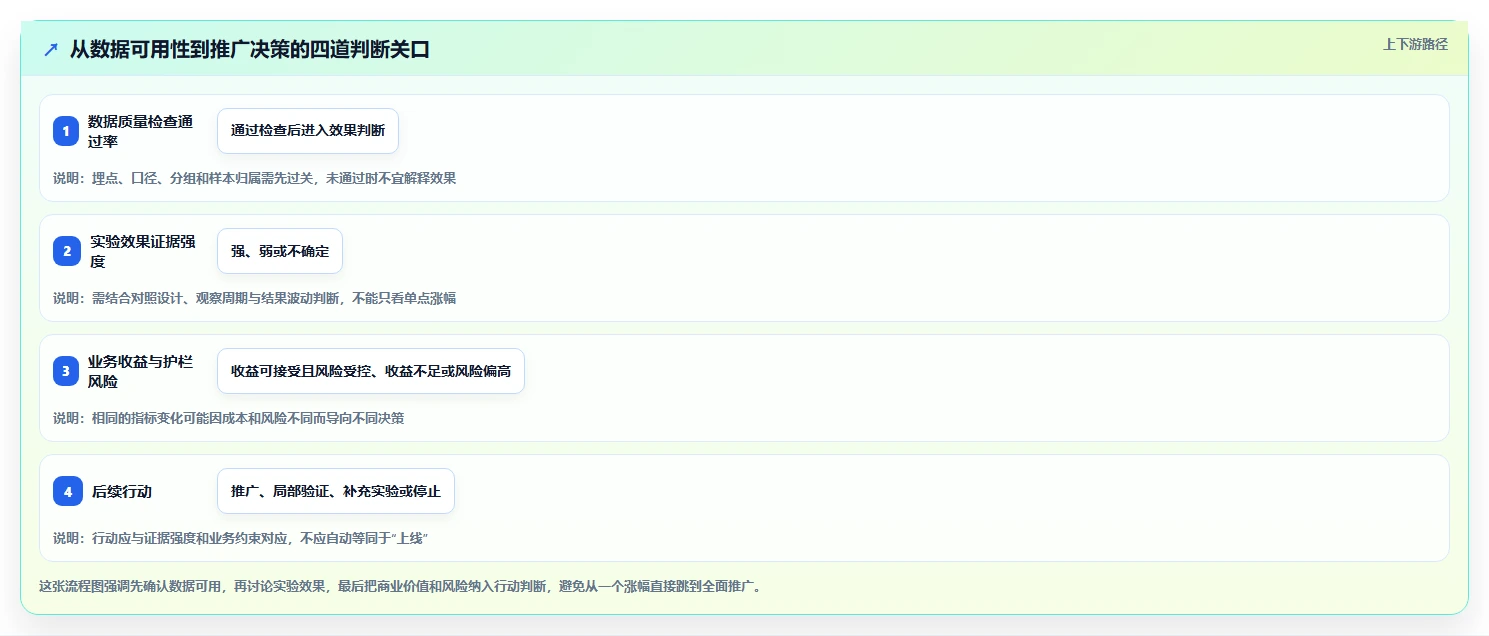Screen dimensions: 1489x636
Task: Click the step 4 number badge
Action: click(66, 491)
